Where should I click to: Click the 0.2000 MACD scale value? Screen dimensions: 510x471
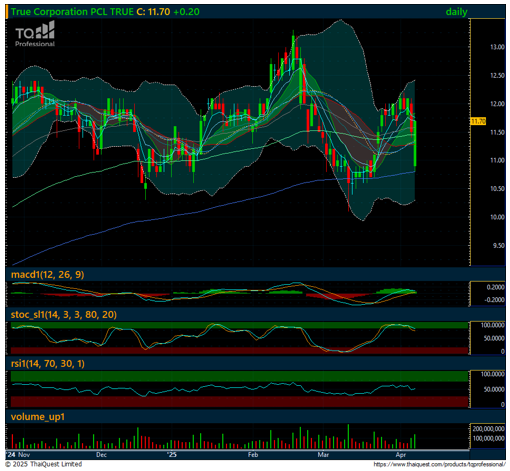pos(495,287)
